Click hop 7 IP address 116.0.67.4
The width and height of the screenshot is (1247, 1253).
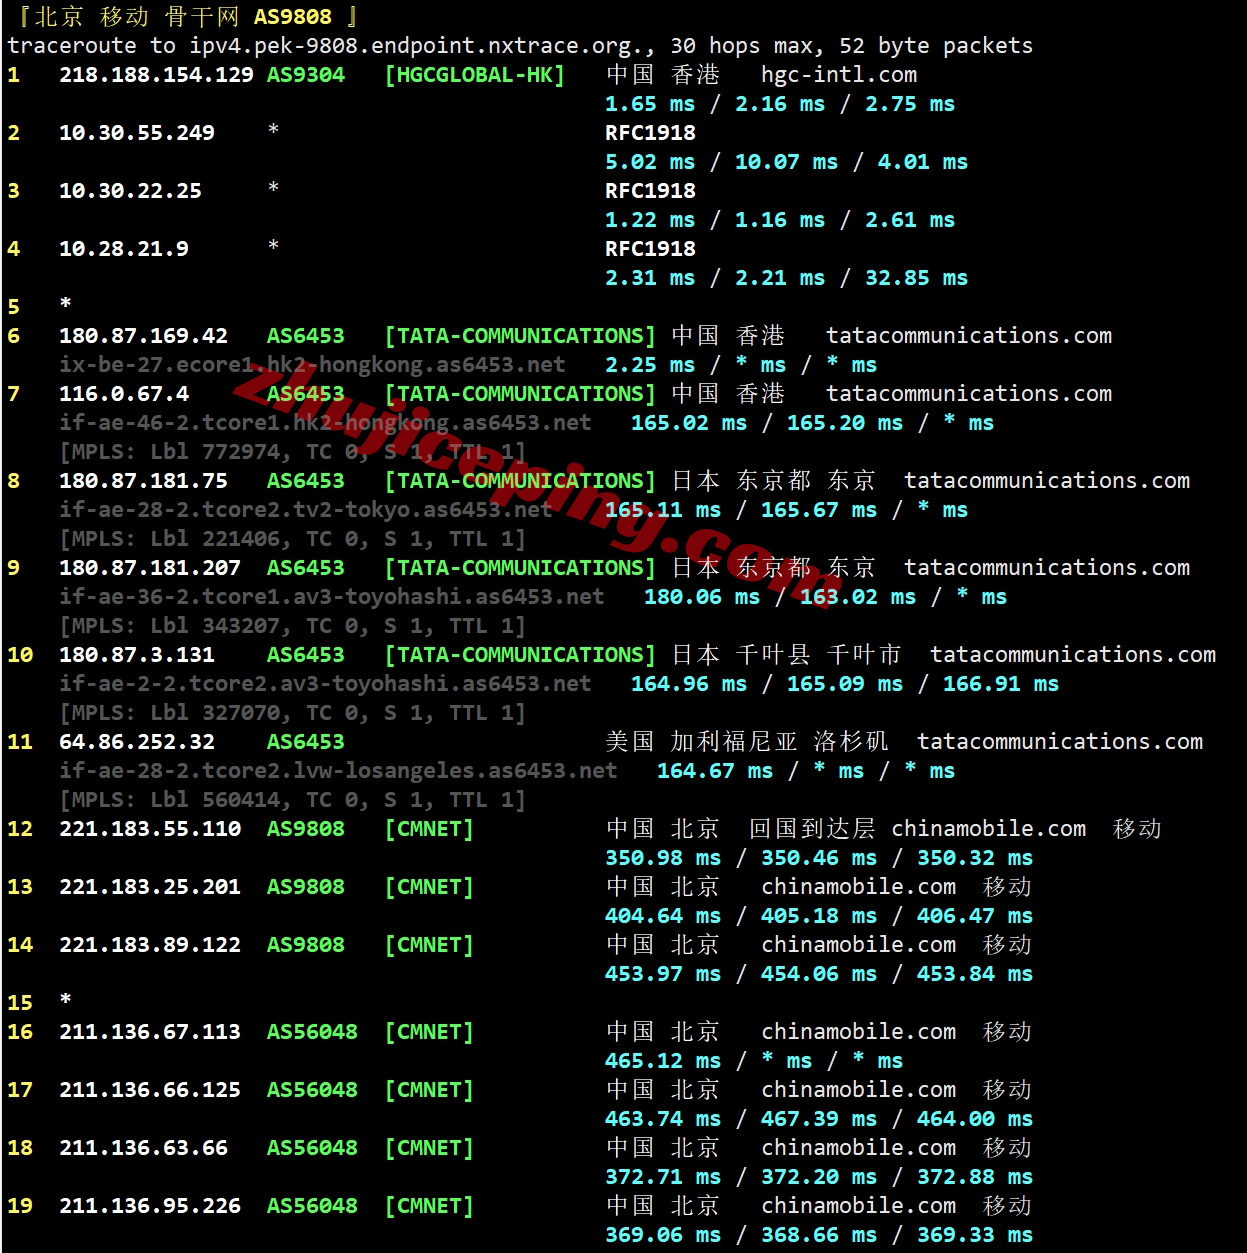(124, 394)
